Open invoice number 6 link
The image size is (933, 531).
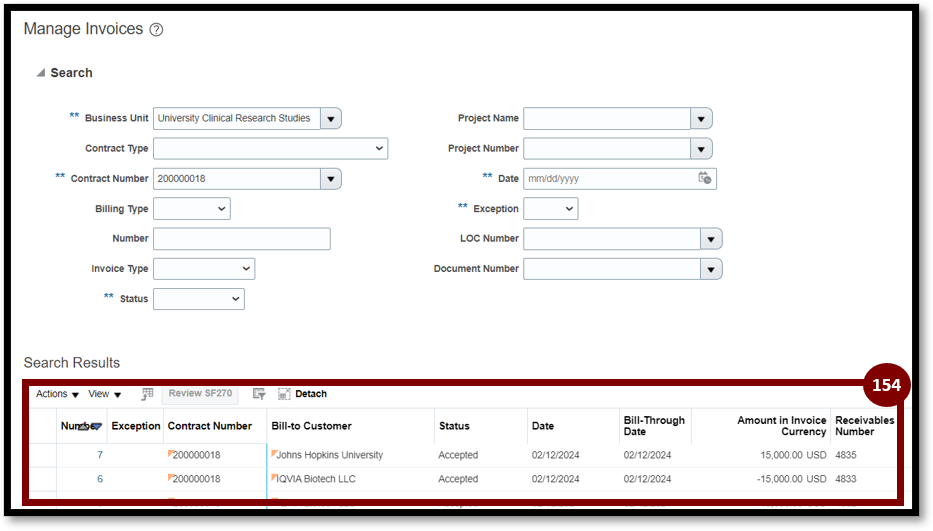coord(100,479)
